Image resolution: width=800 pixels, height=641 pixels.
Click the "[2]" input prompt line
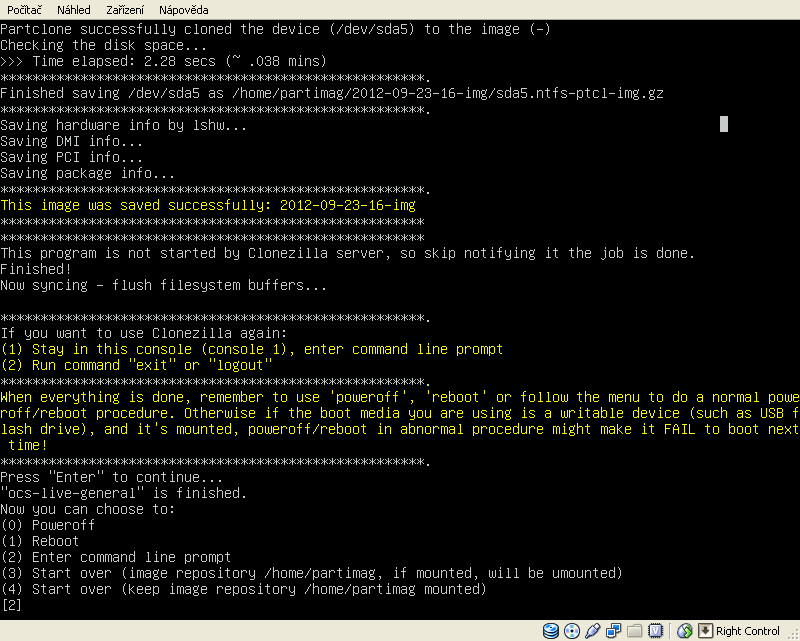[12, 605]
